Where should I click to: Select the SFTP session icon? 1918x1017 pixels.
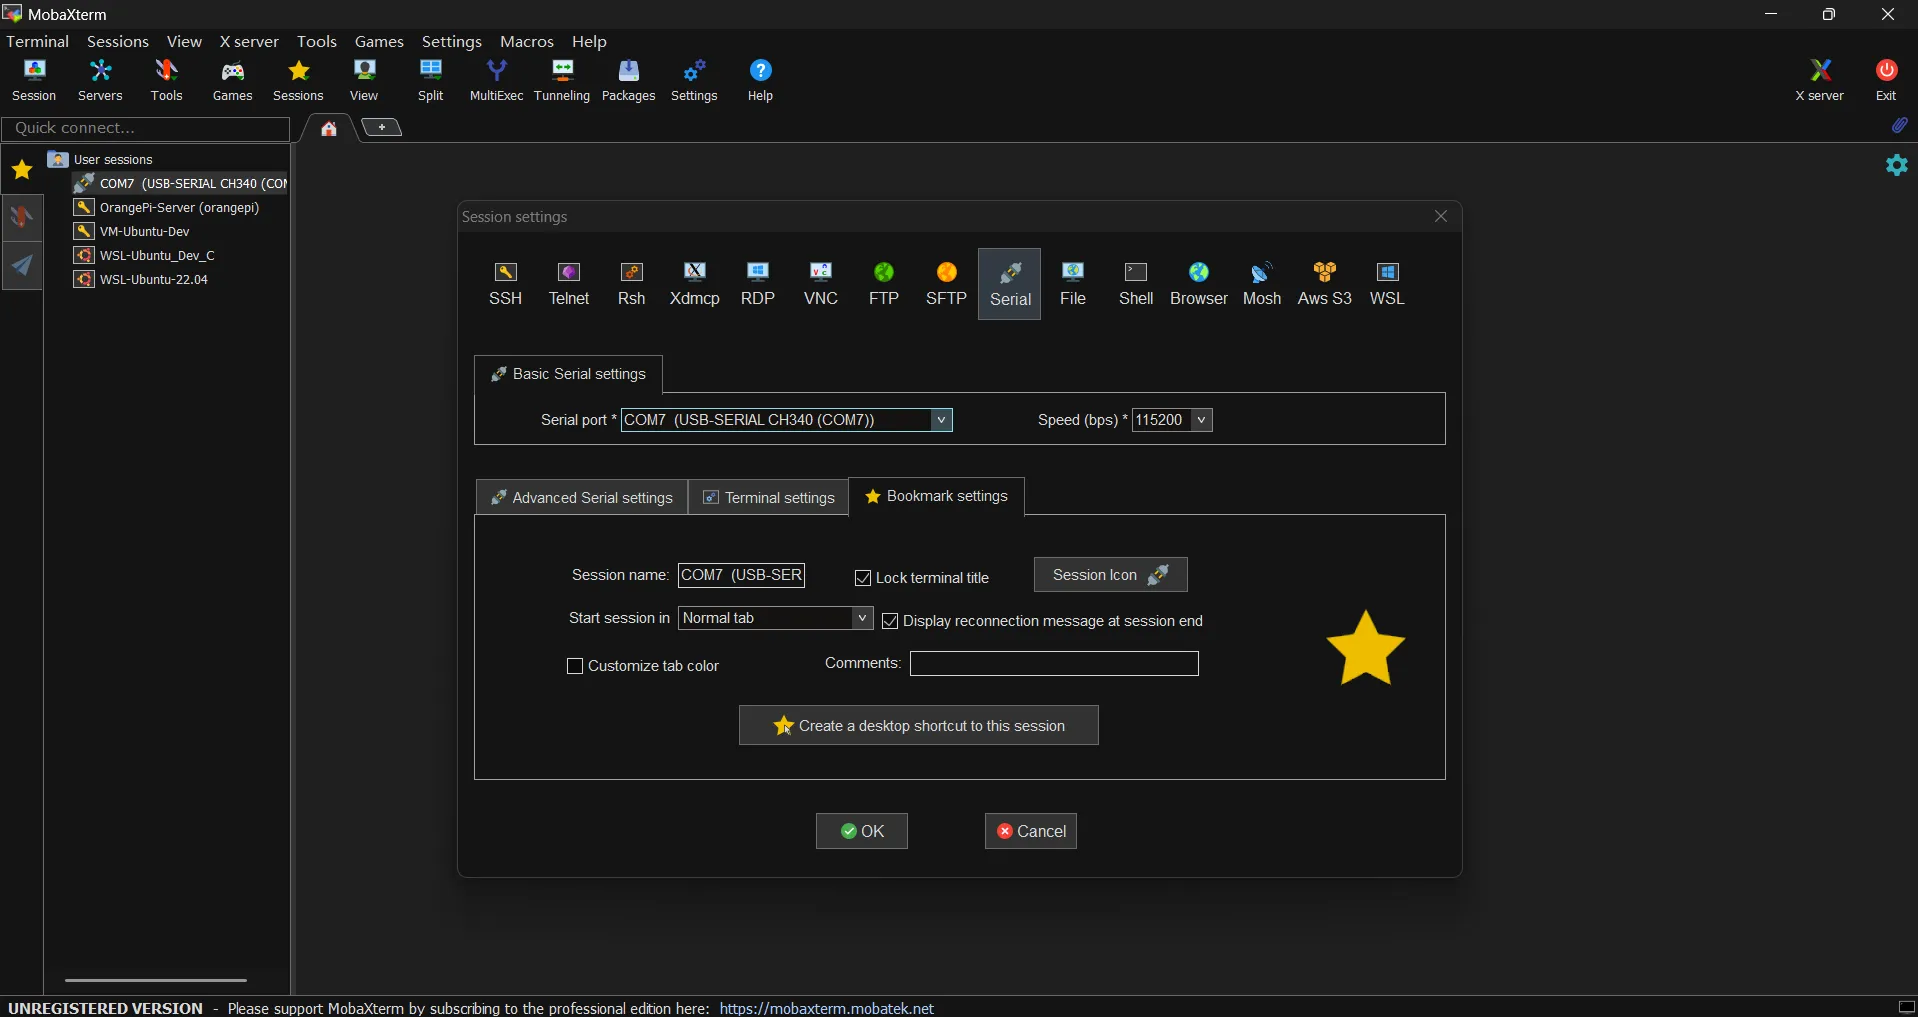946,284
